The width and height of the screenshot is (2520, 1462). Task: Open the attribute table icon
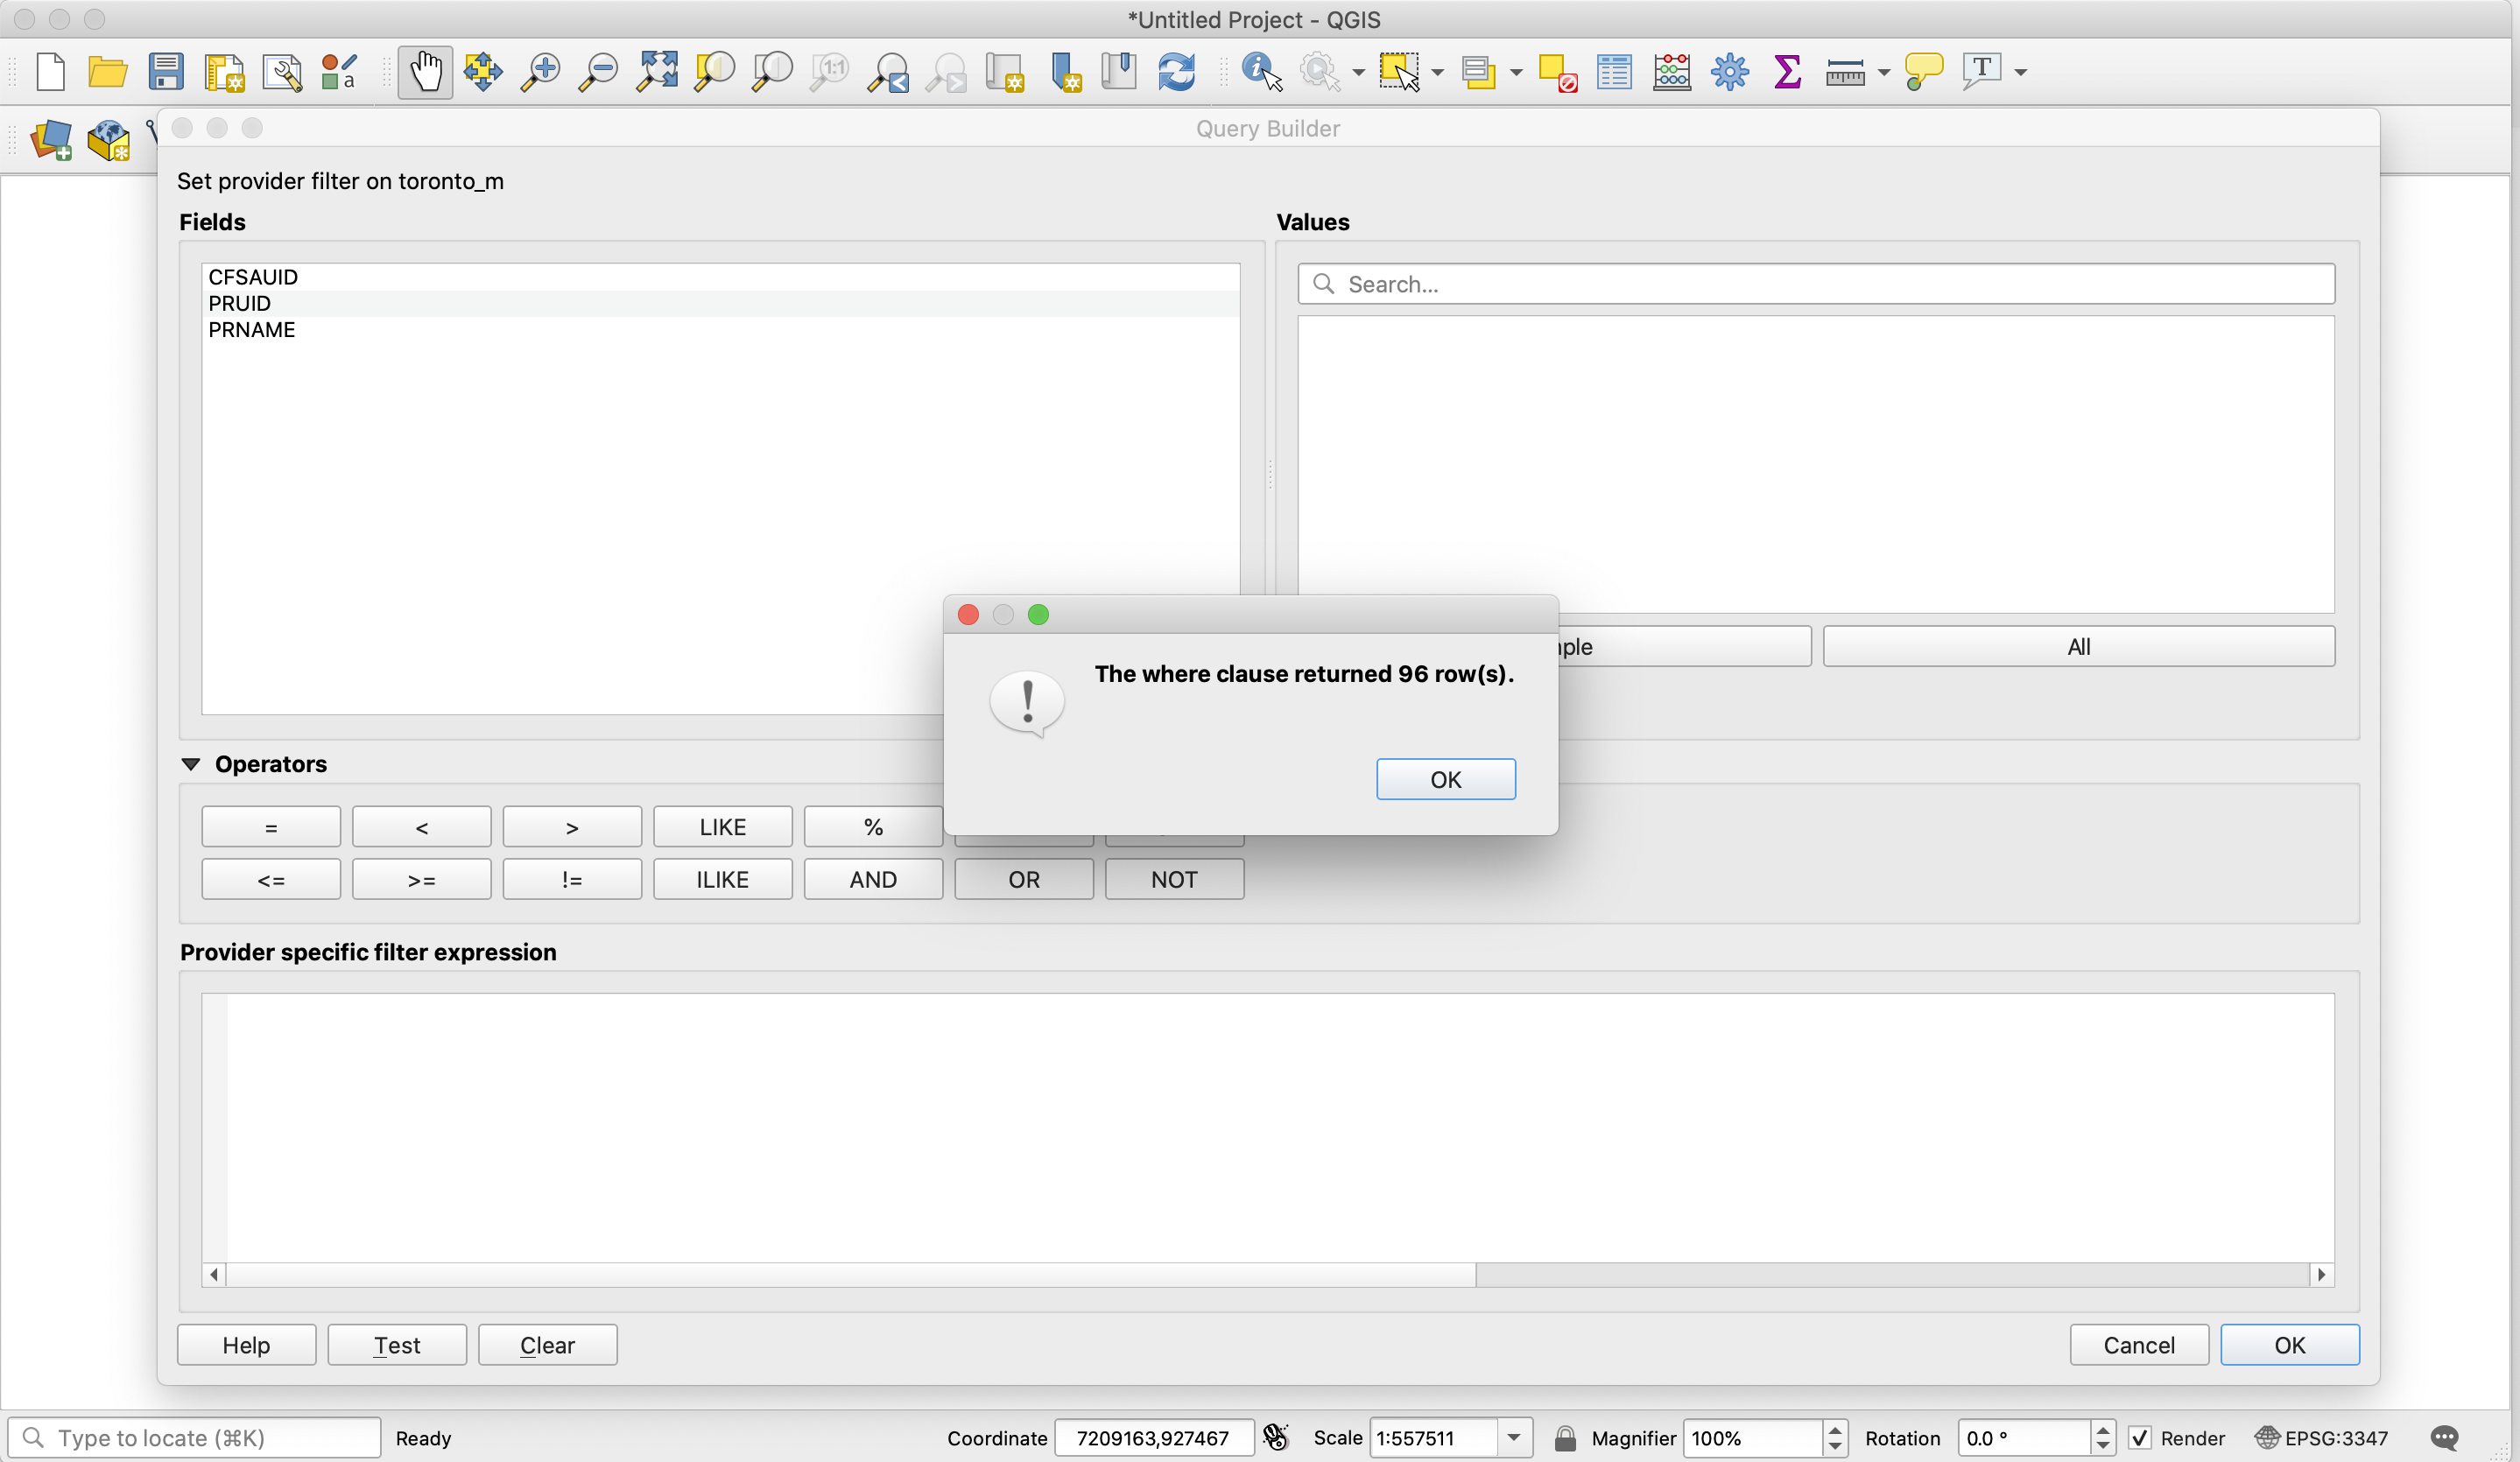coord(1614,72)
